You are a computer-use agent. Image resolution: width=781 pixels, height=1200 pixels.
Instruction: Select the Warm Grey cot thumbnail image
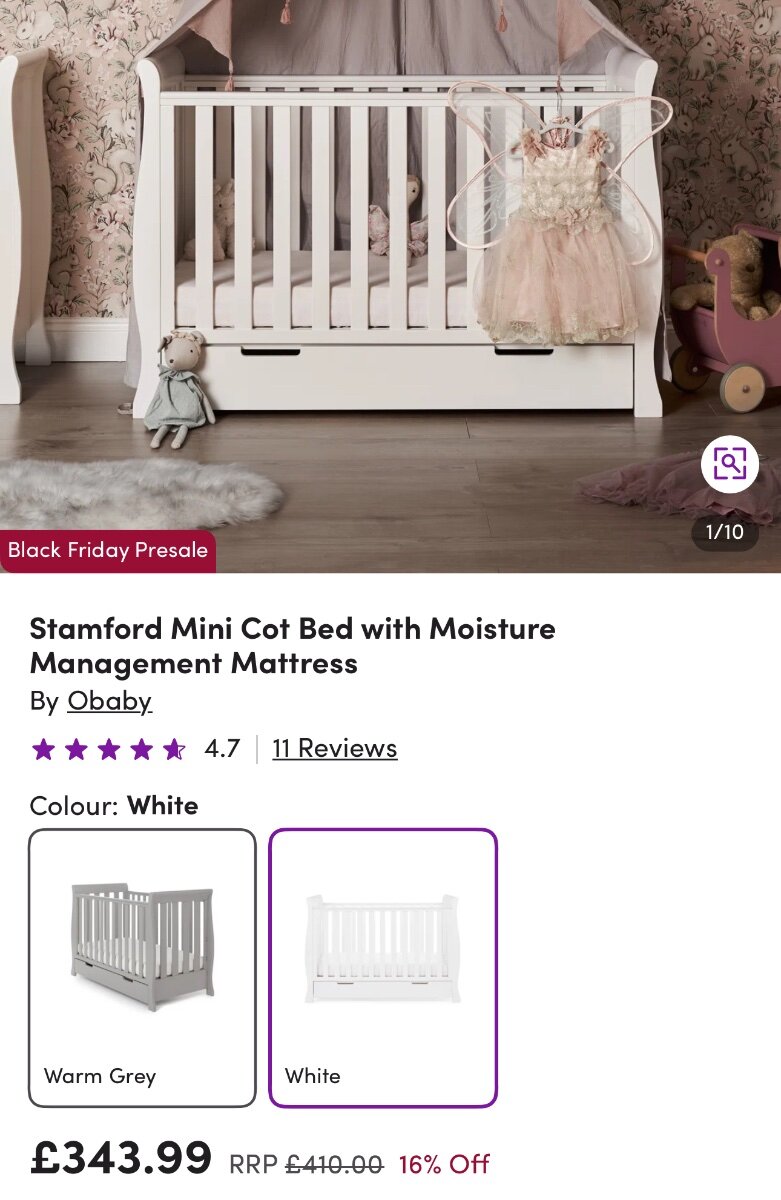click(x=142, y=945)
